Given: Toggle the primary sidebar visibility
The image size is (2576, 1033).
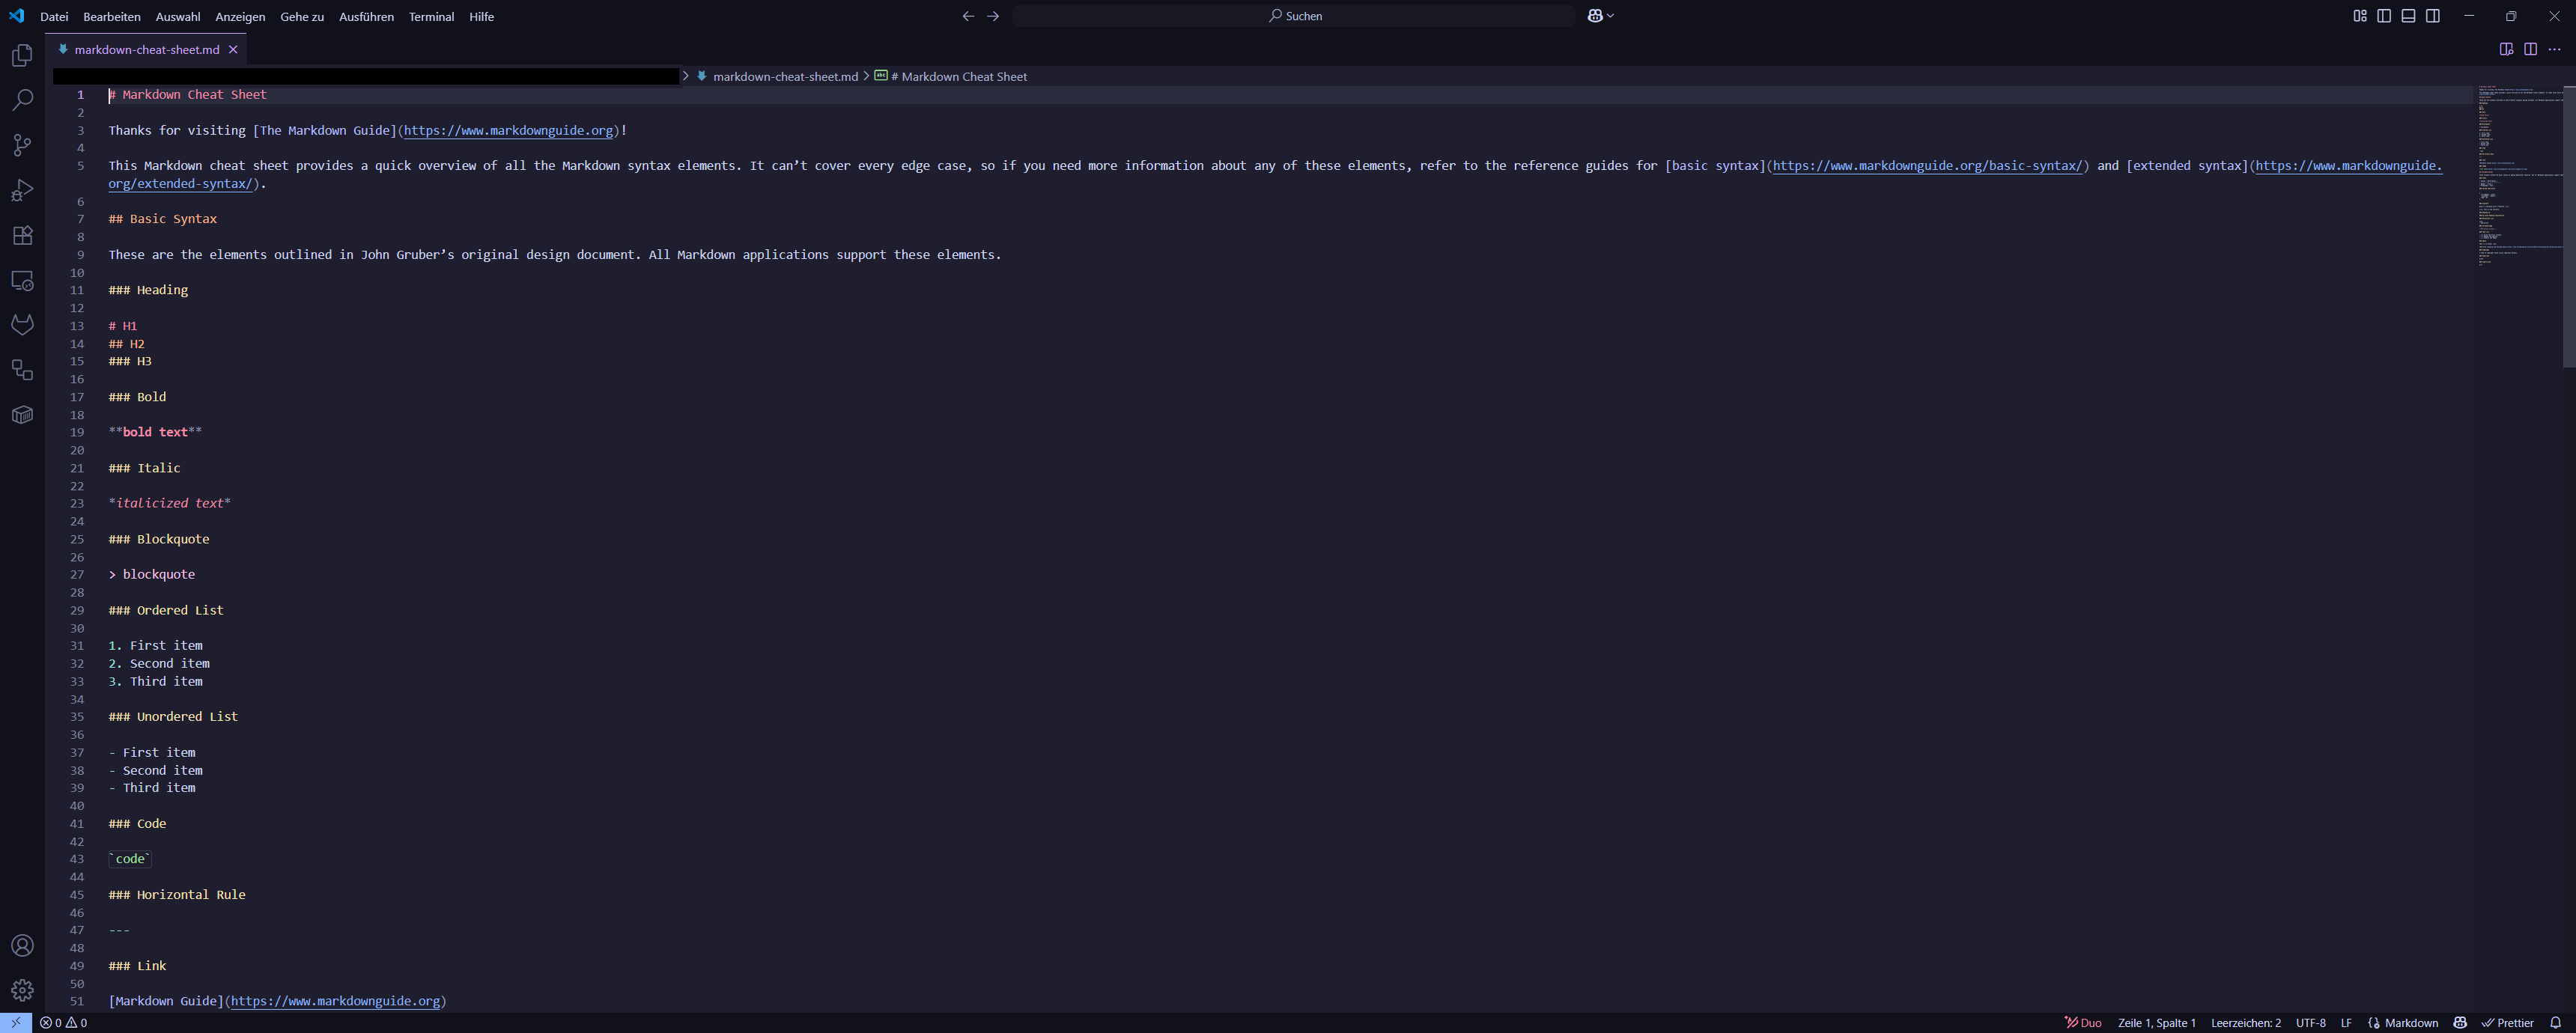Looking at the screenshot, I should (2385, 16).
